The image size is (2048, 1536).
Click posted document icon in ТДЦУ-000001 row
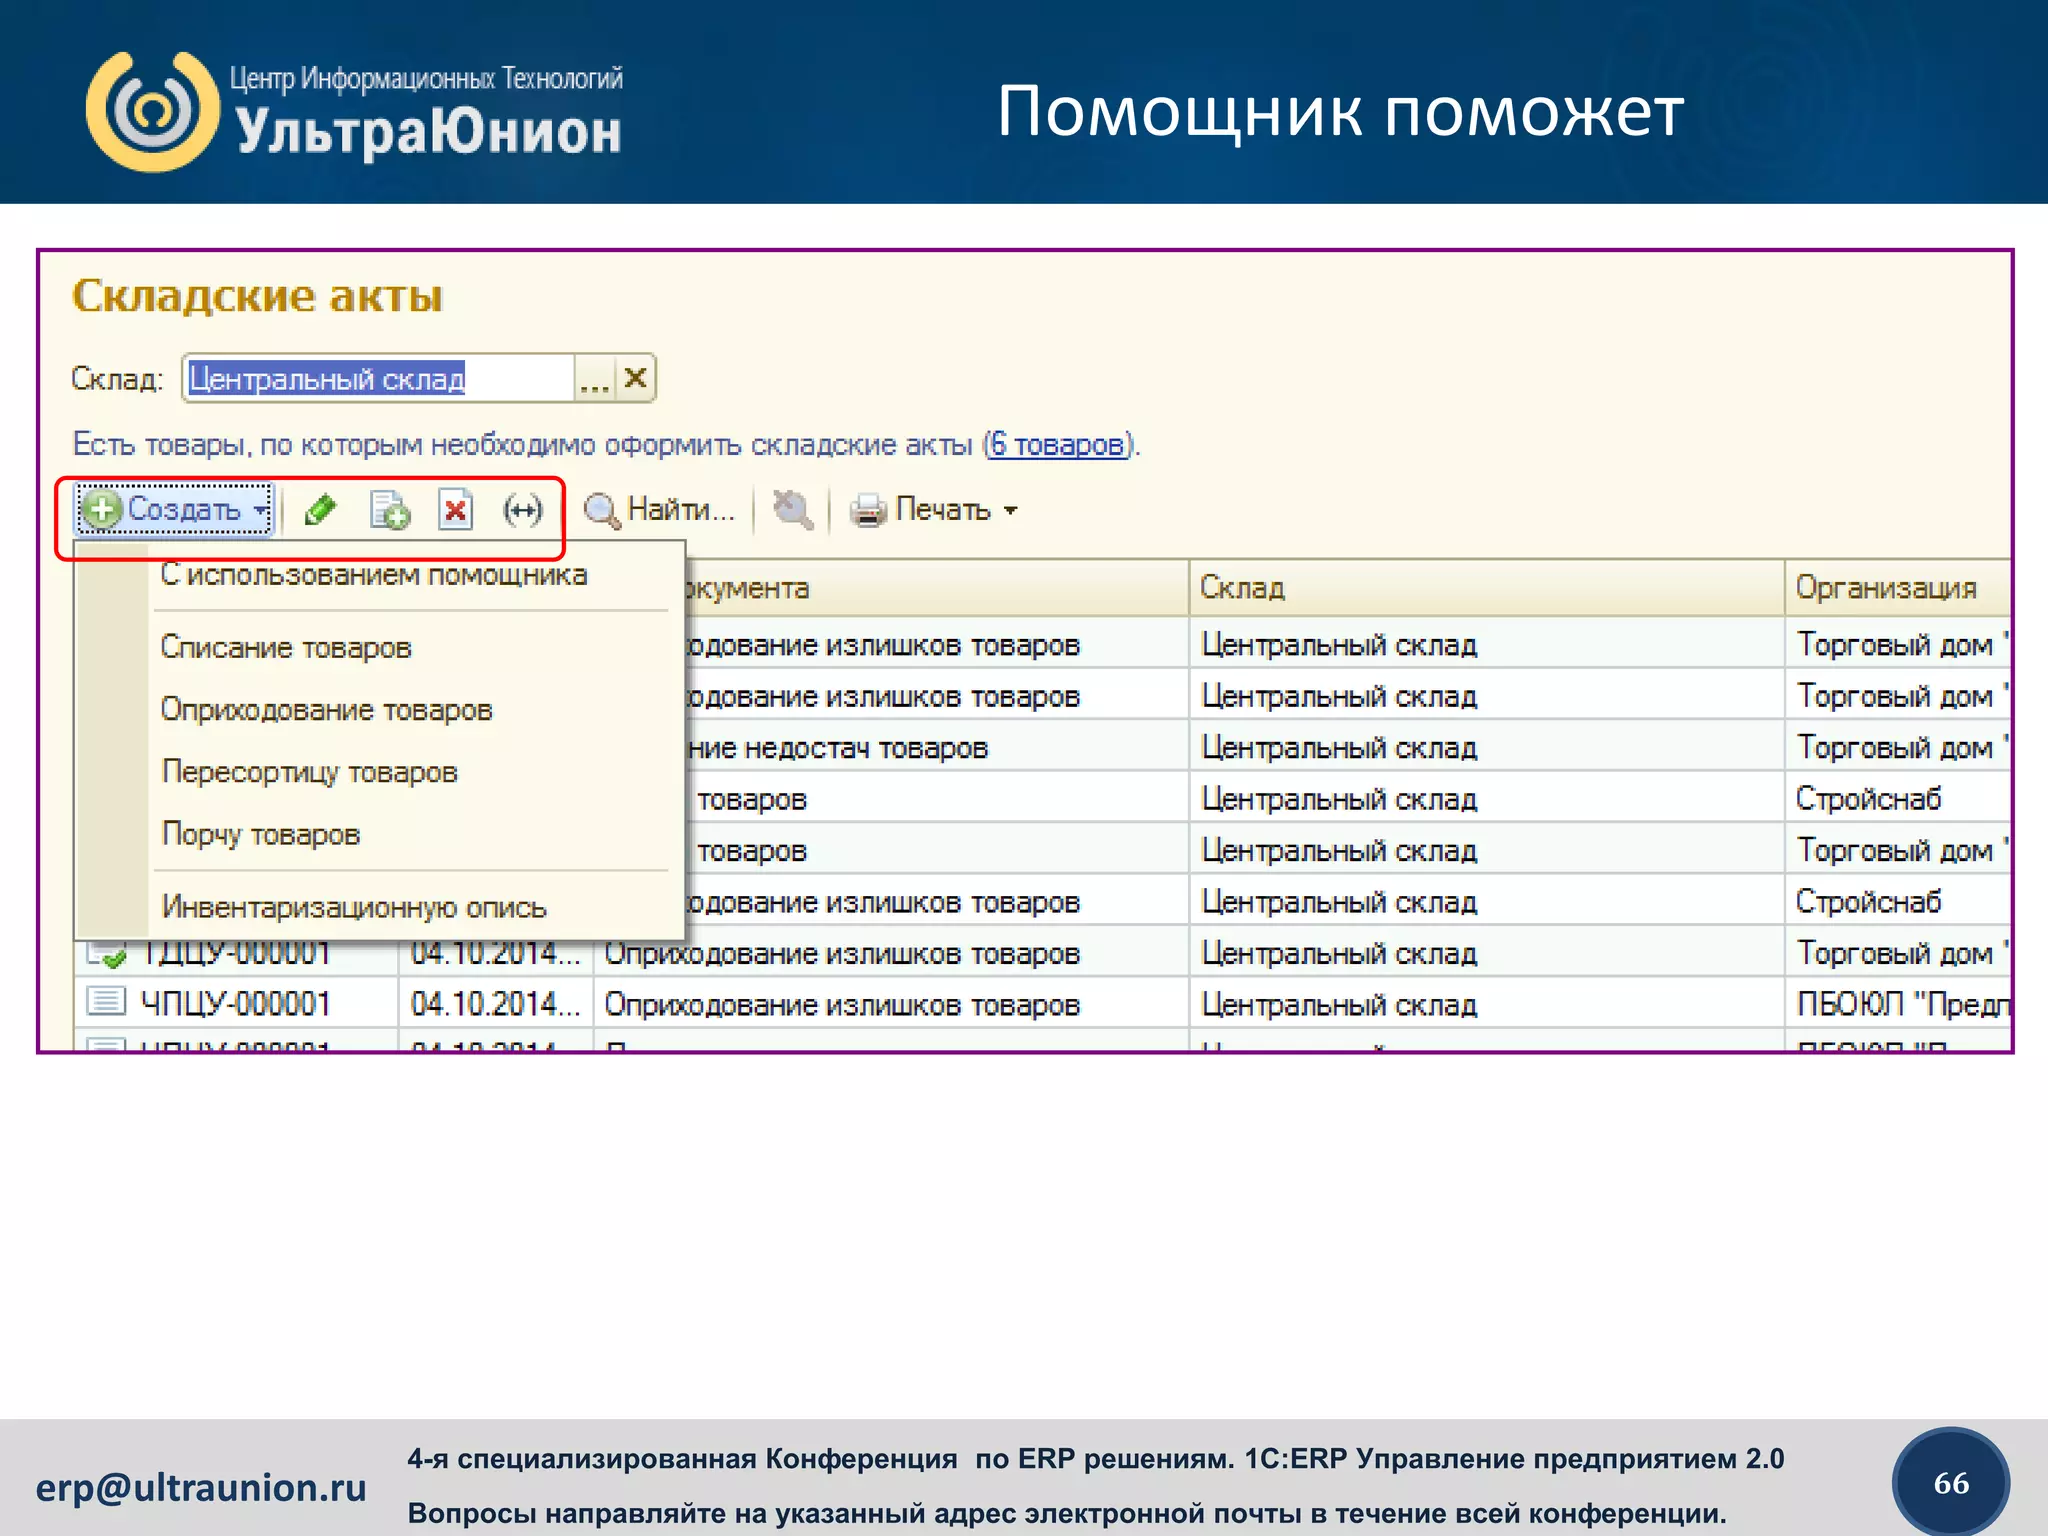point(106,954)
